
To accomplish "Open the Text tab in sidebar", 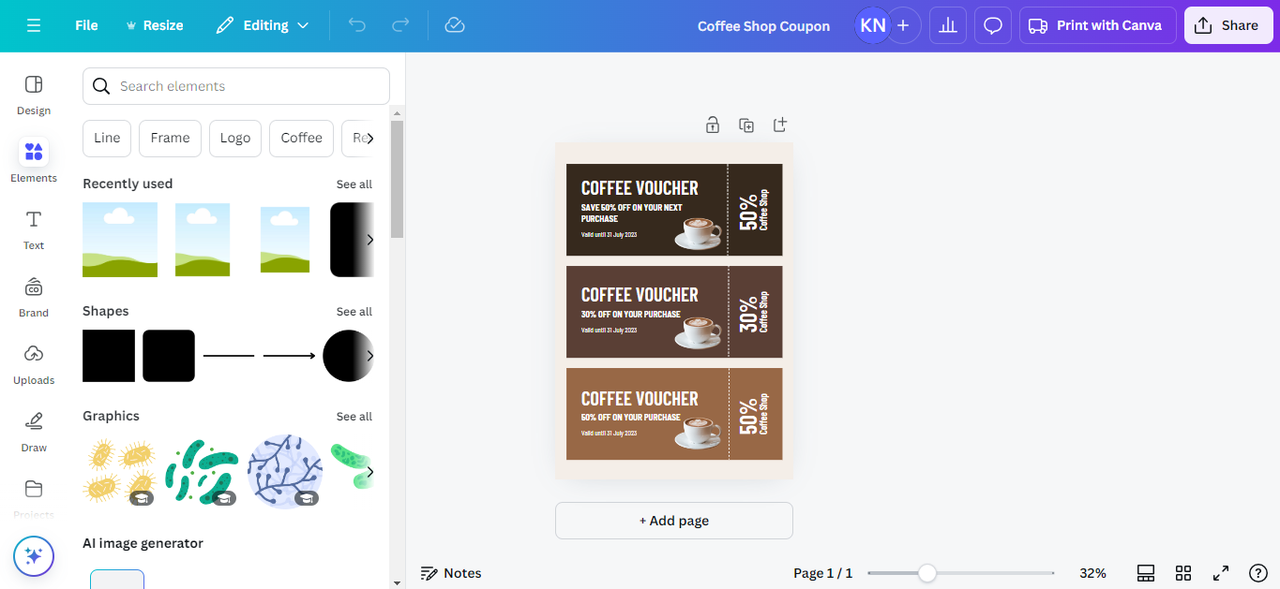I will coord(34,229).
